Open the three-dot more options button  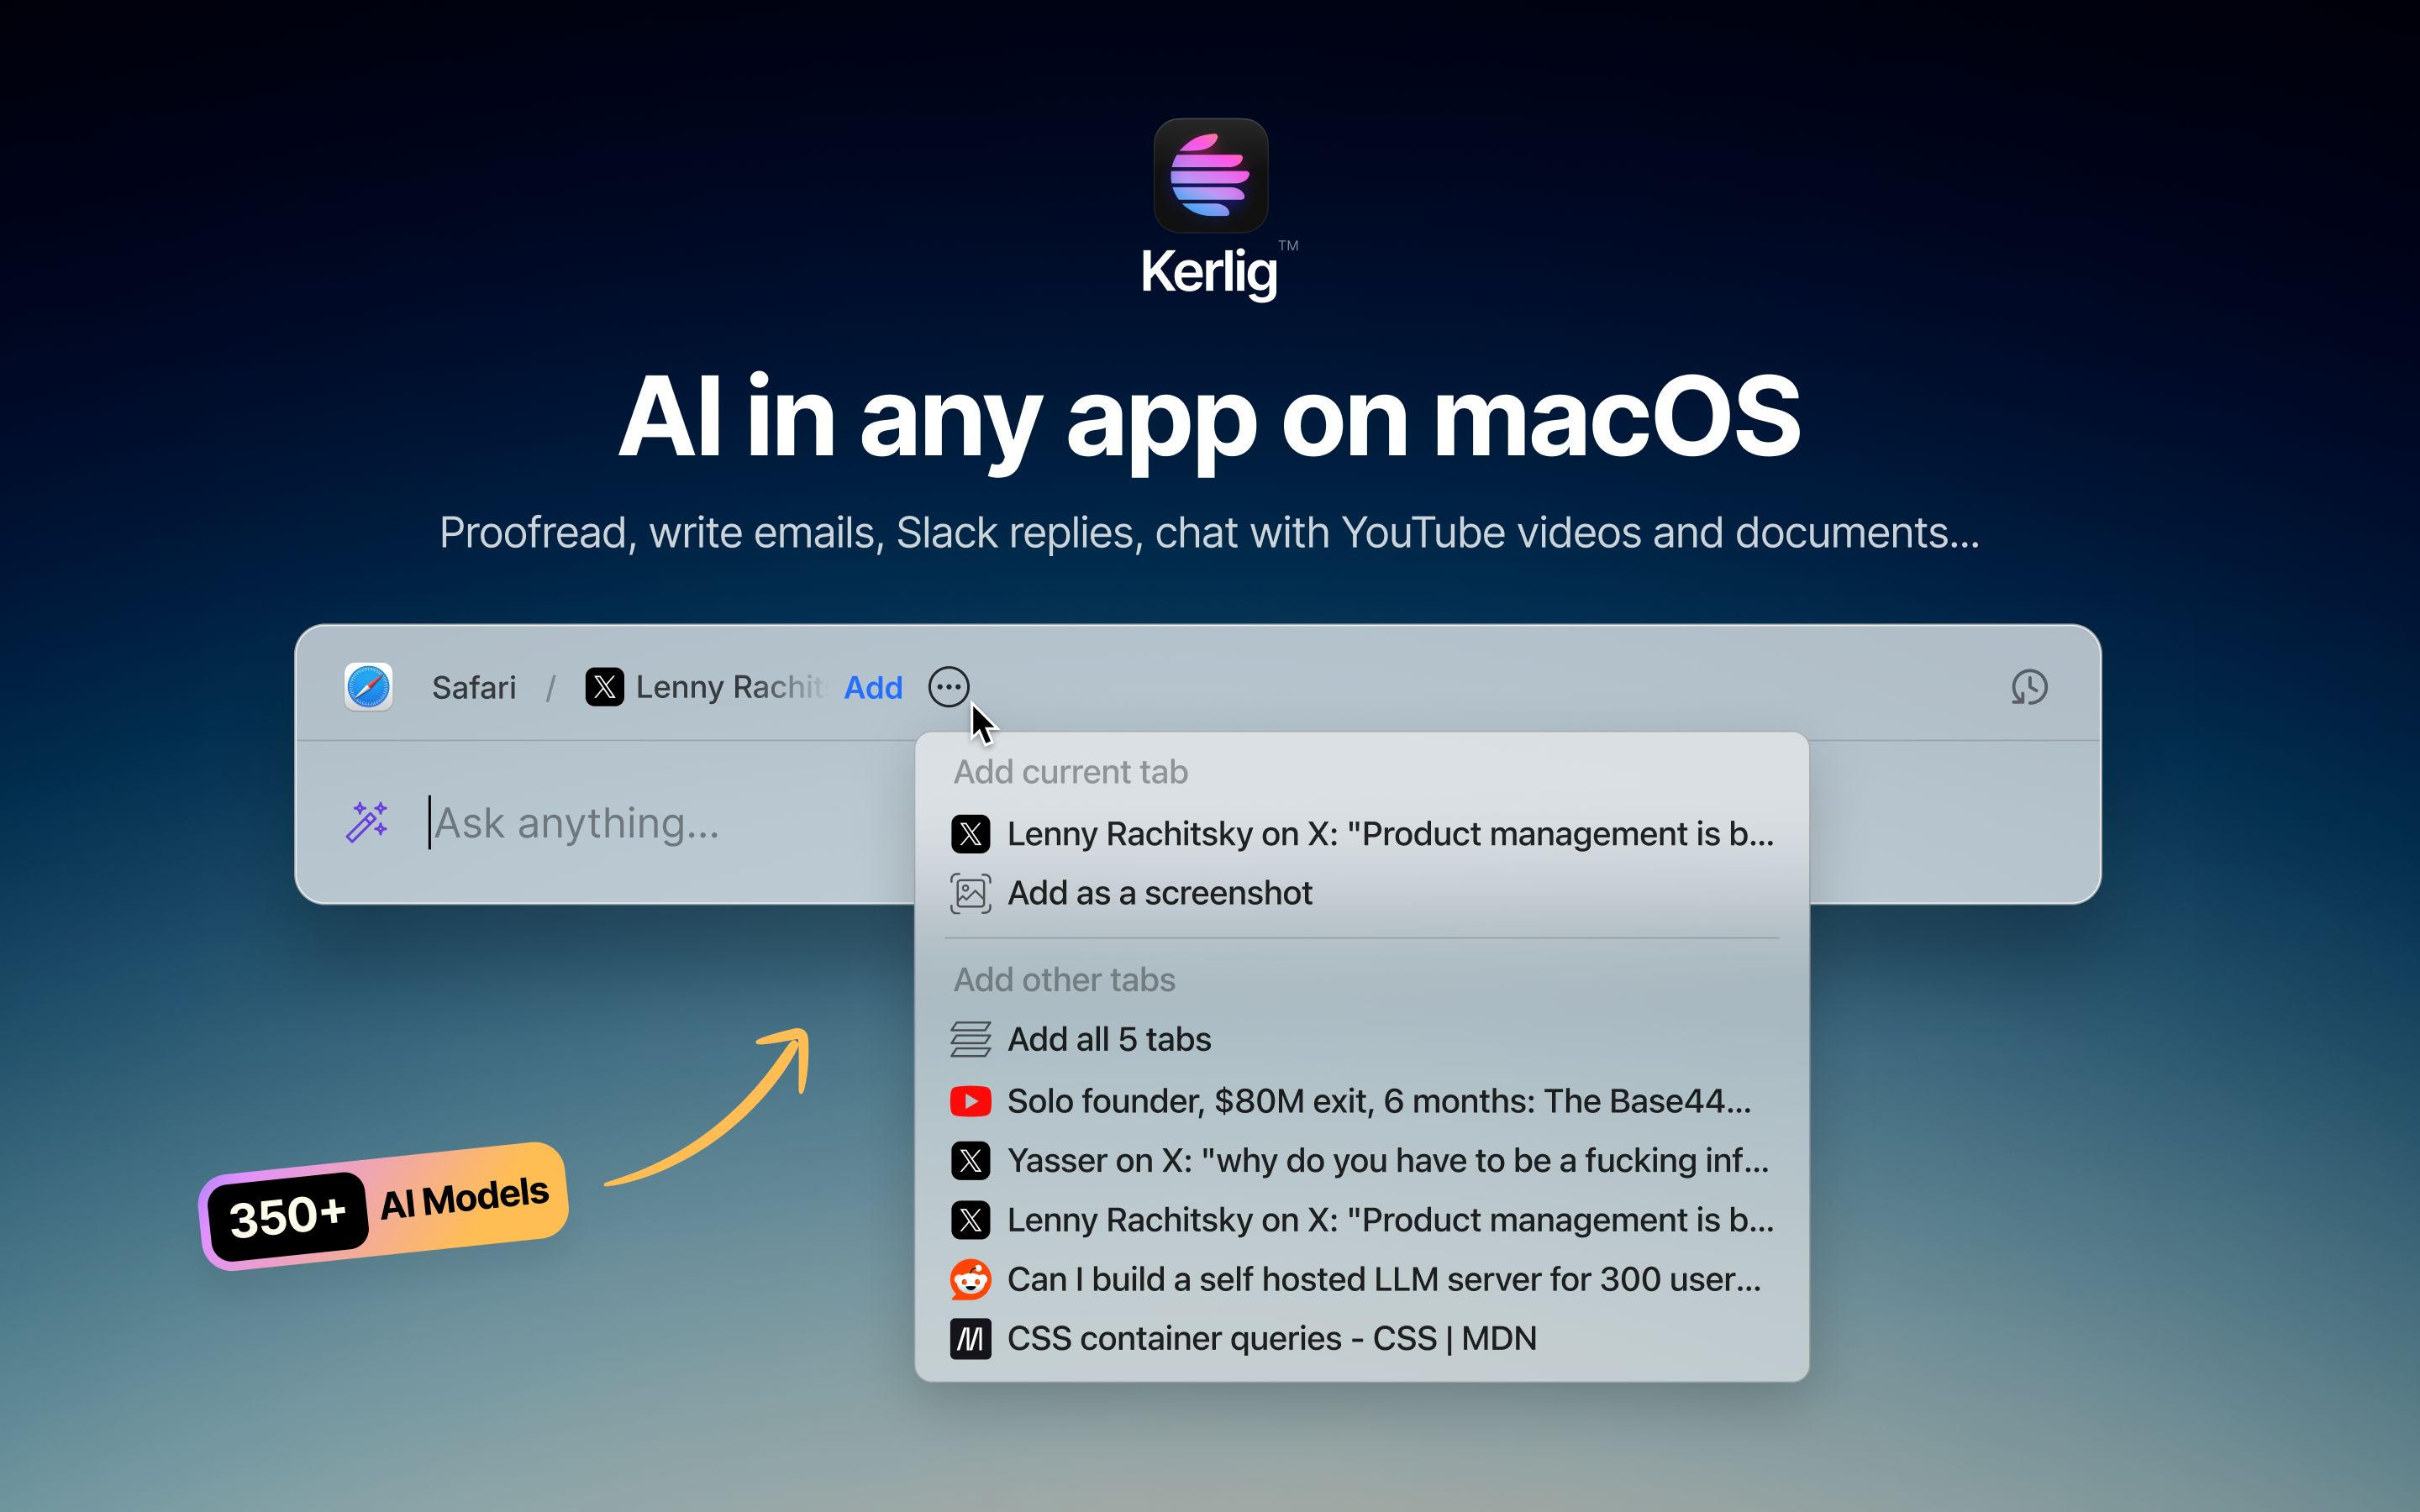[x=947, y=687]
